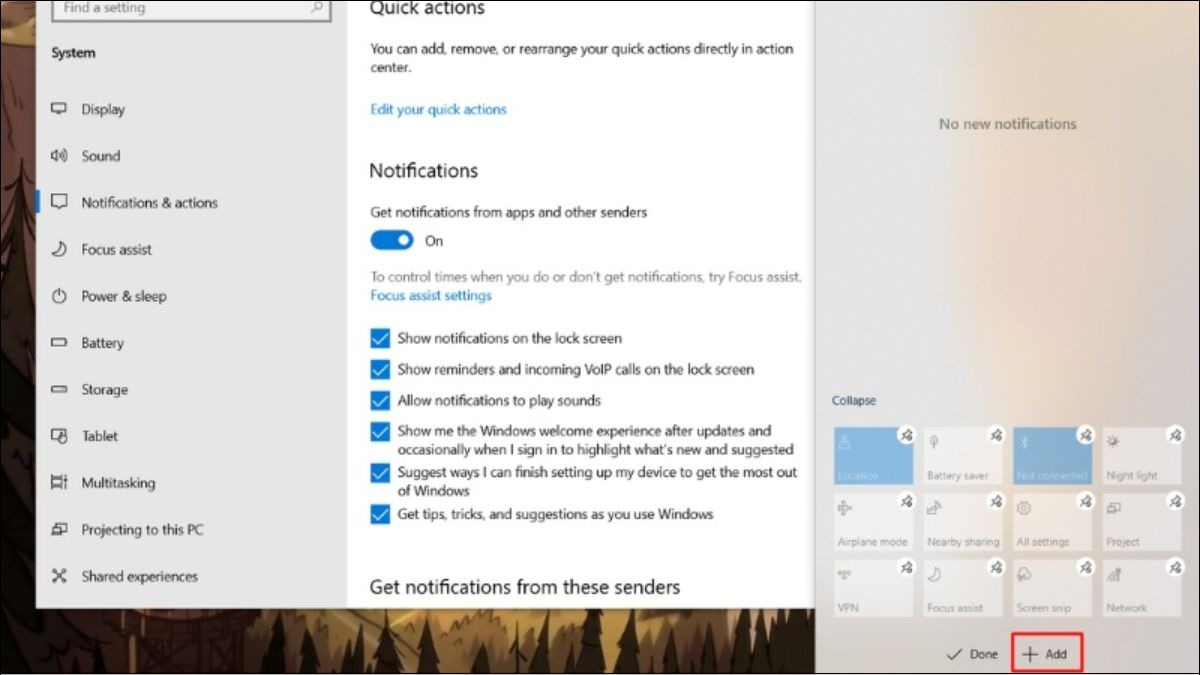Unpin the Bluetooth Not connected tile
Viewport: 1200px width, 675px height.
tap(1086, 435)
